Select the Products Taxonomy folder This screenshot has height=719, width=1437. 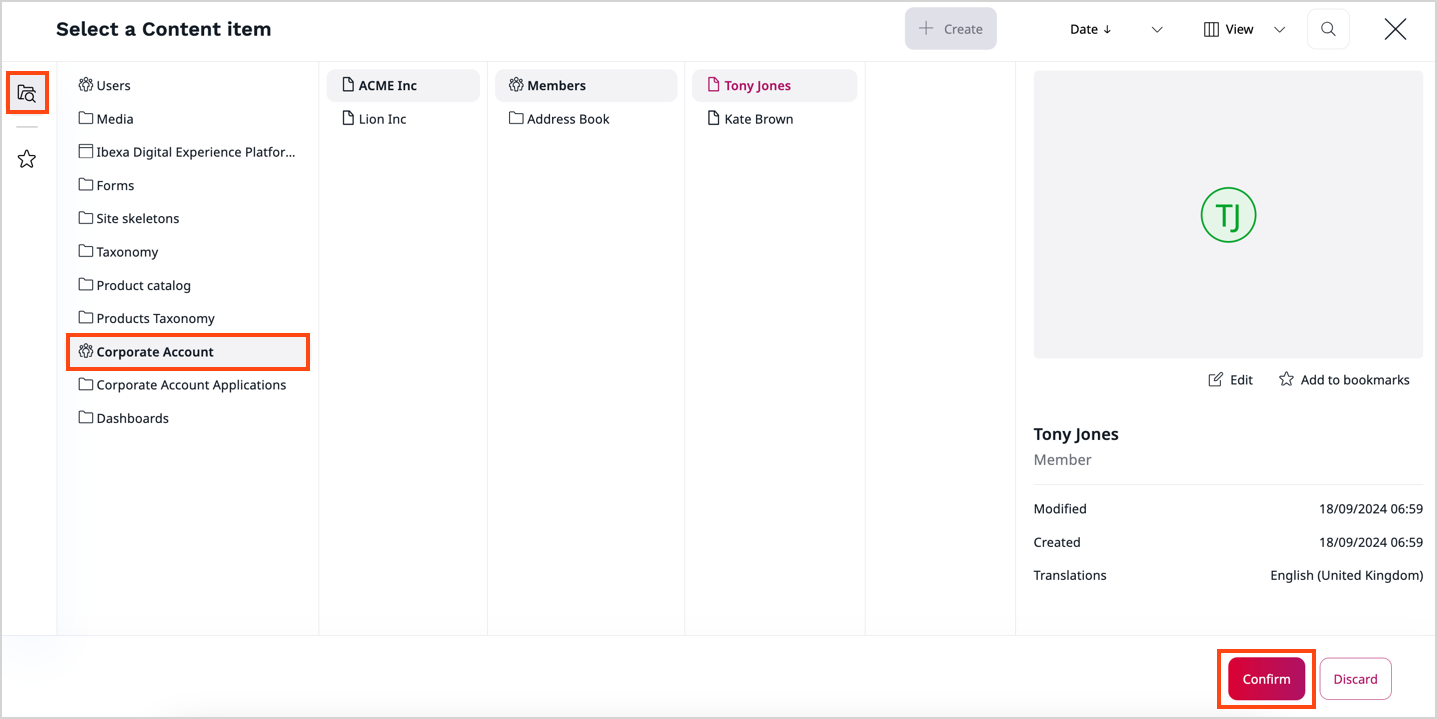coord(156,317)
